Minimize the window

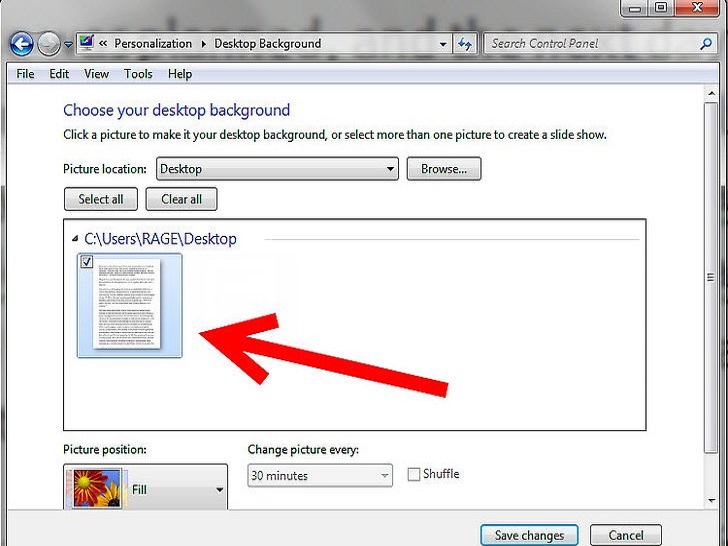click(634, 7)
